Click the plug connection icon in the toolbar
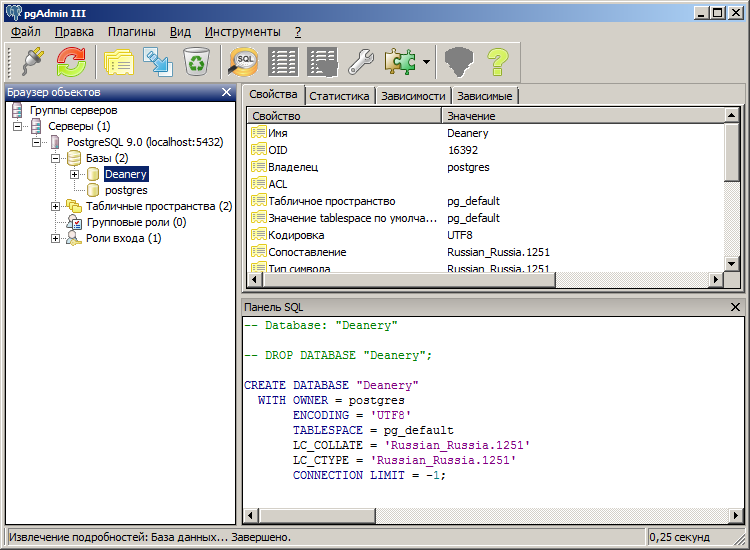 tap(33, 62)
